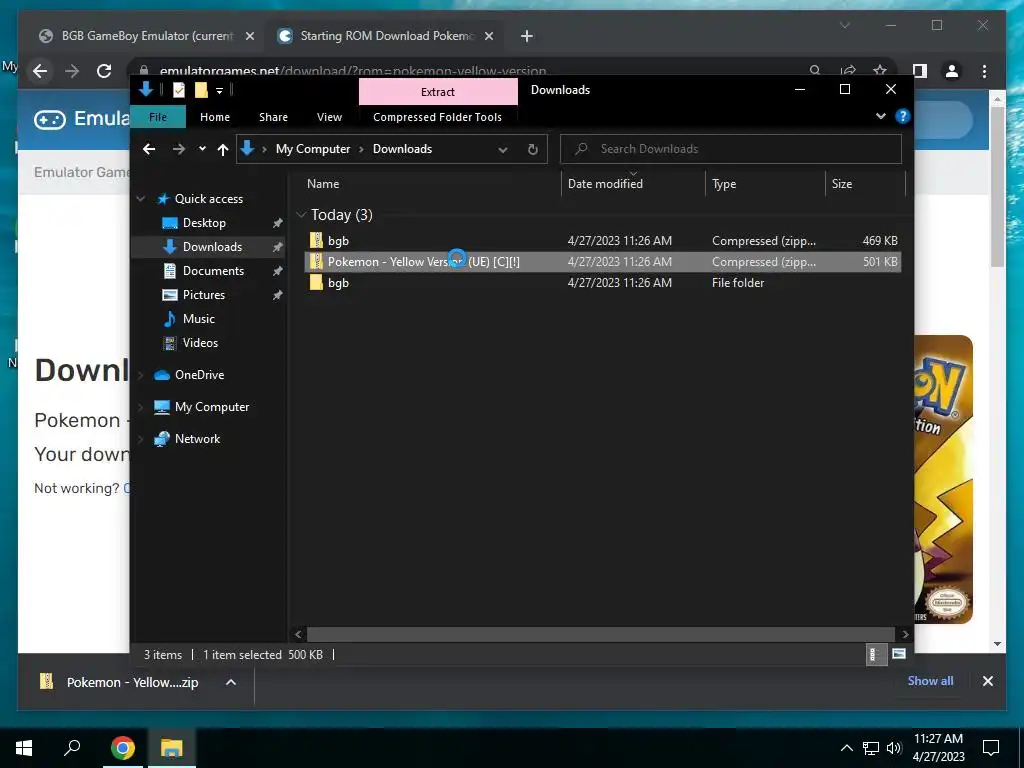Select the bgb compressed zip file
1024x768 pixels.
[602, 241]
